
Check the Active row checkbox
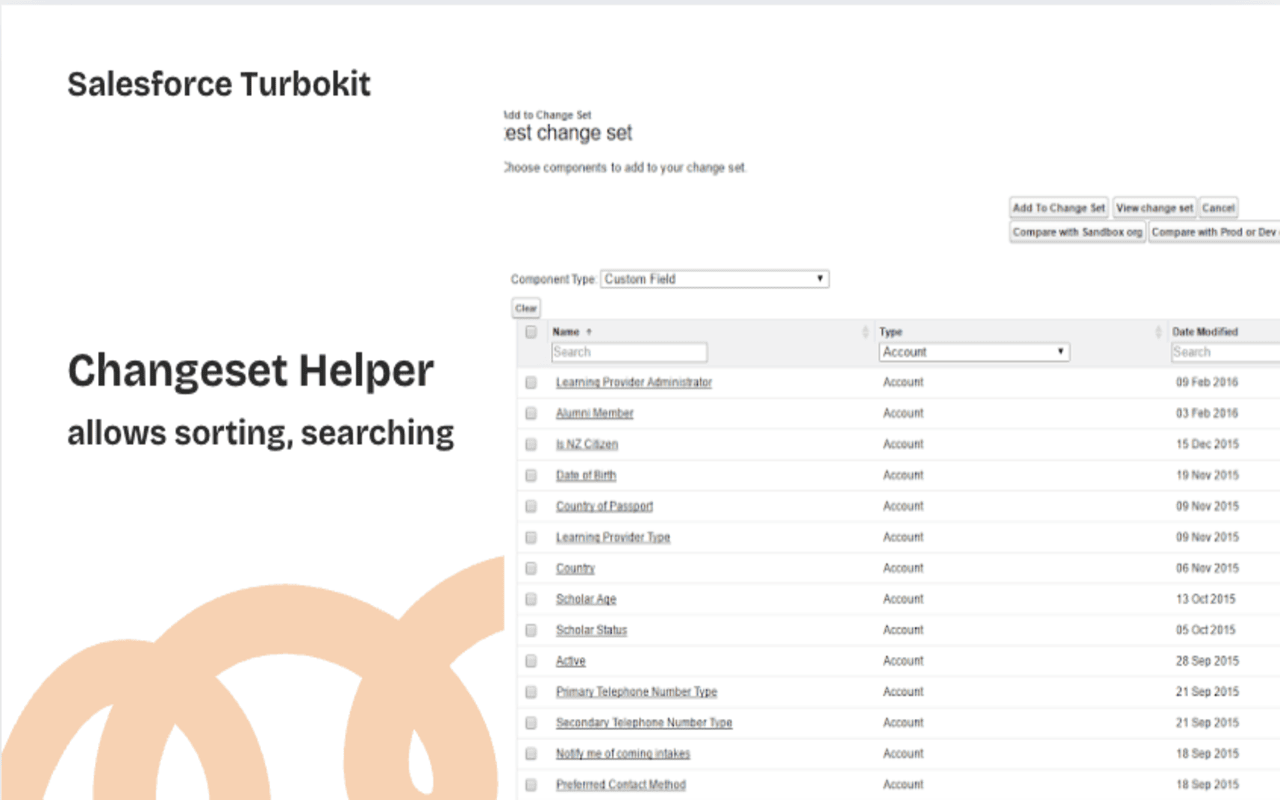(531, 662)
